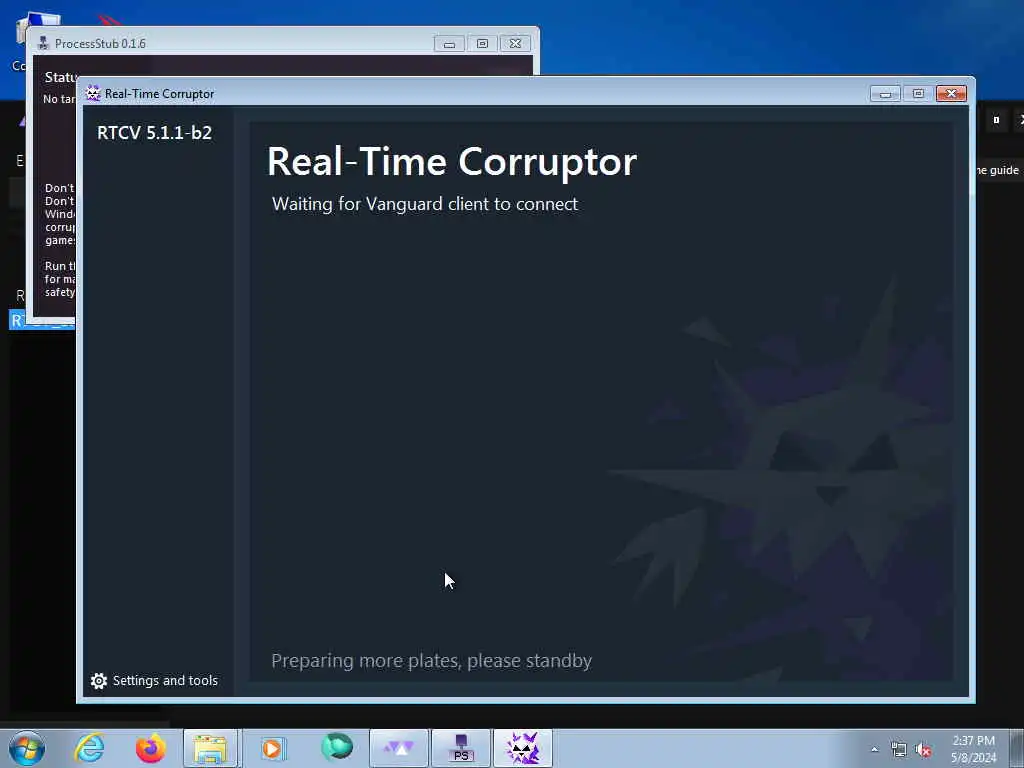Viewport: 1024px width, 768px height.
Task: Open Settings and tools in RTCV sidebar
Action: coord(154,680)
